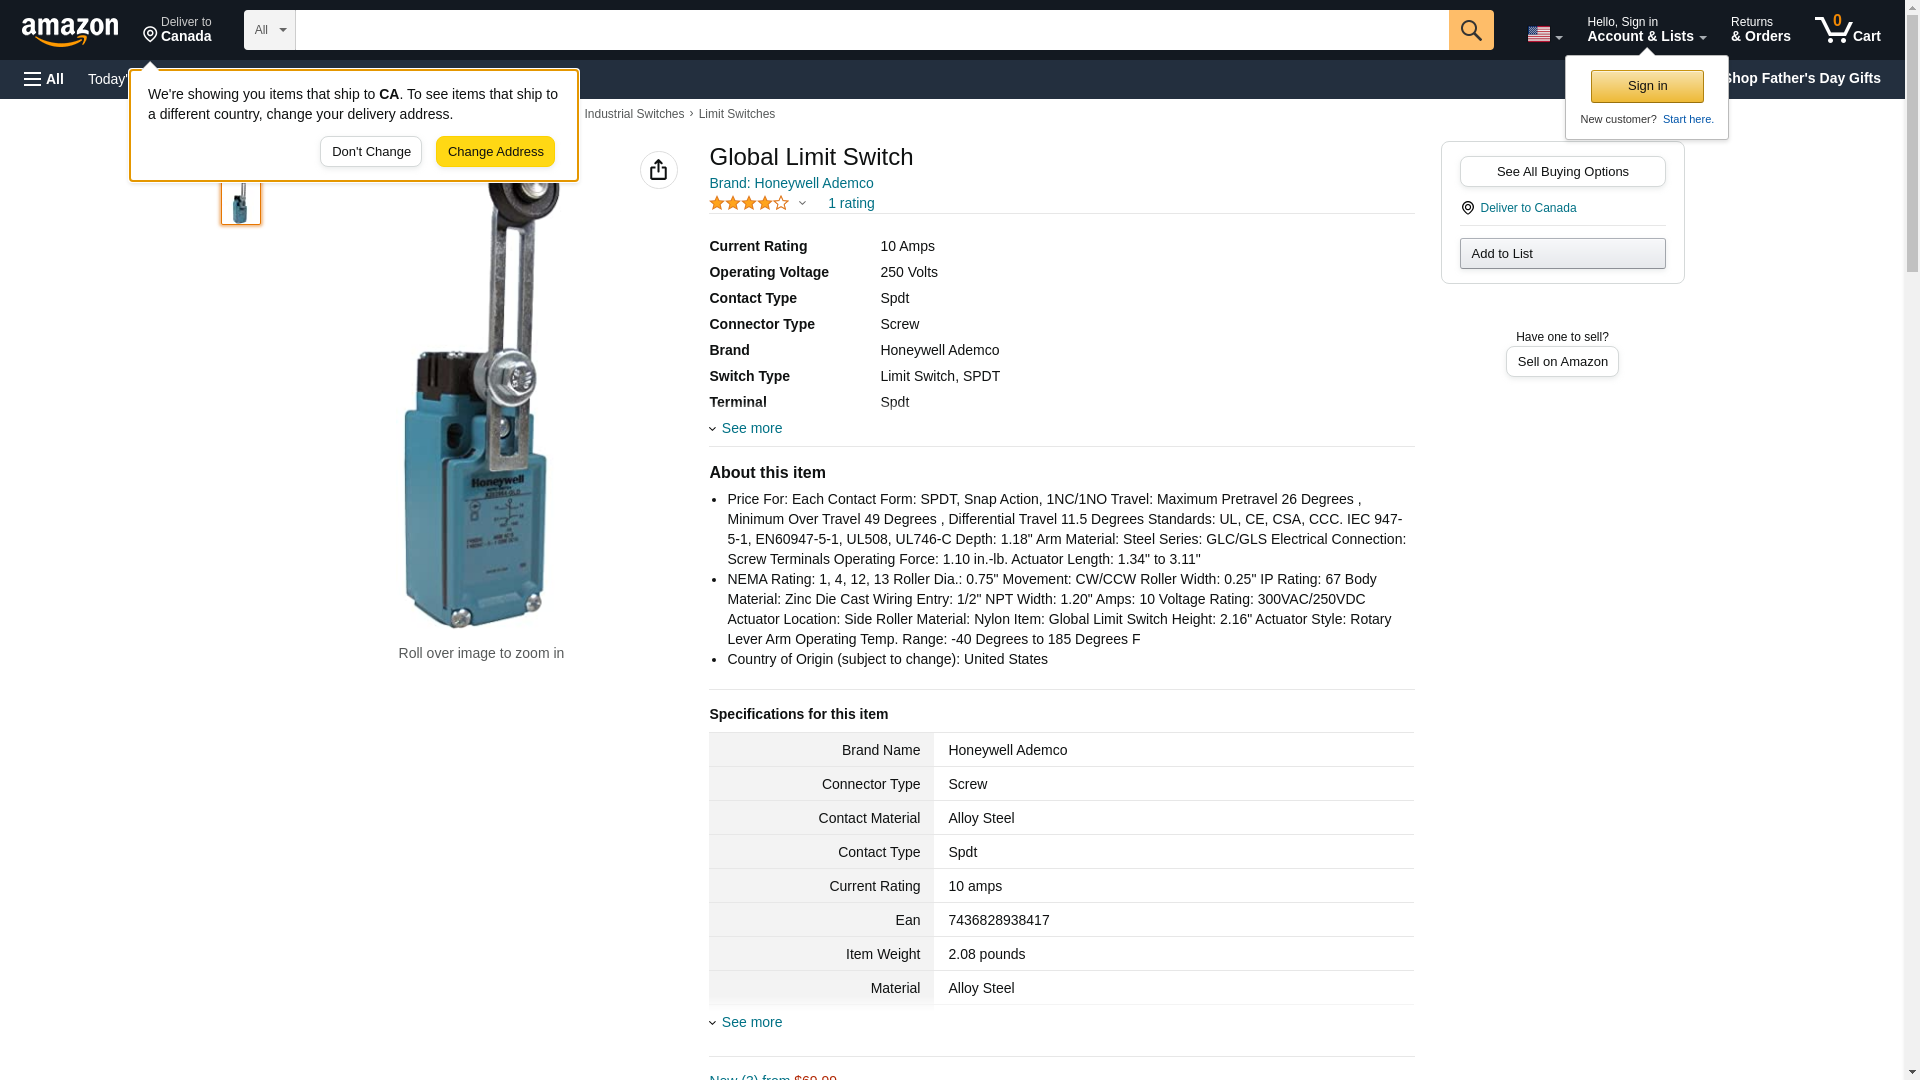Expand See more under product overview
The height and width of the screenshot is (1080, 1920).
tap(751, 428)
